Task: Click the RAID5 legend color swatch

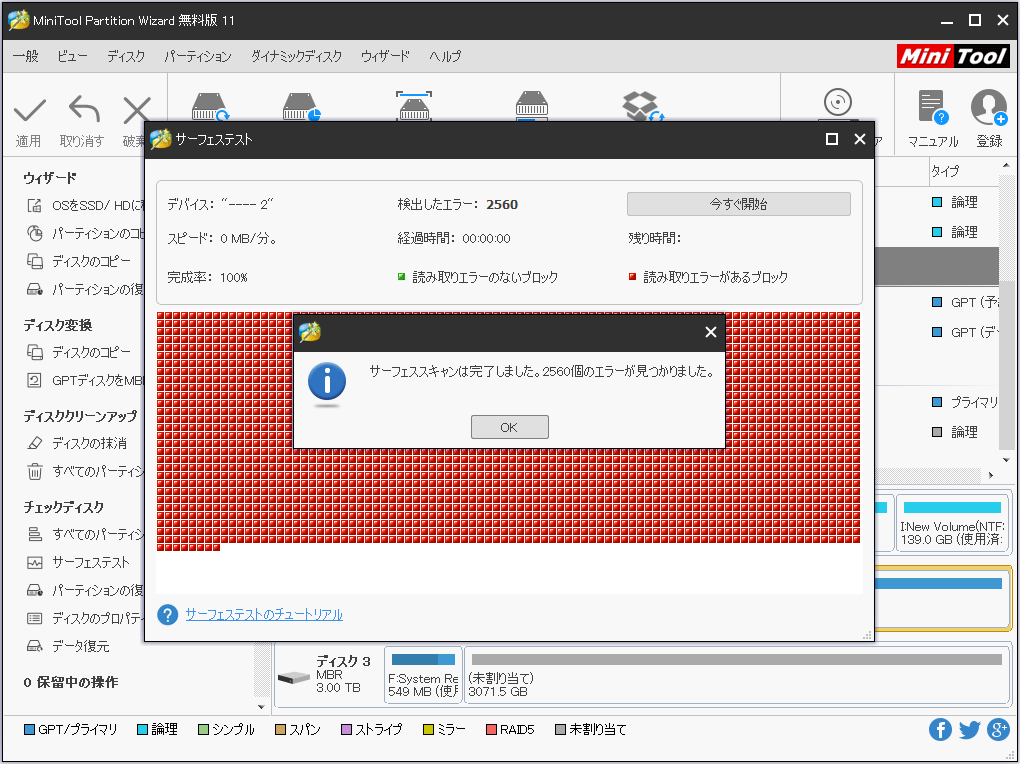Action: pos(490,729)
